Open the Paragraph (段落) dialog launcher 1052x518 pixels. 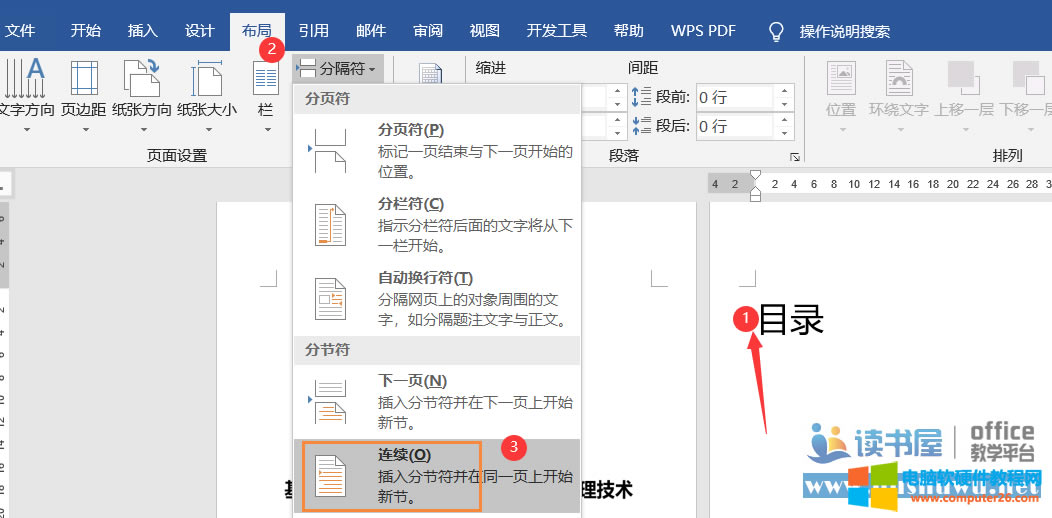(x=795, y=157)
